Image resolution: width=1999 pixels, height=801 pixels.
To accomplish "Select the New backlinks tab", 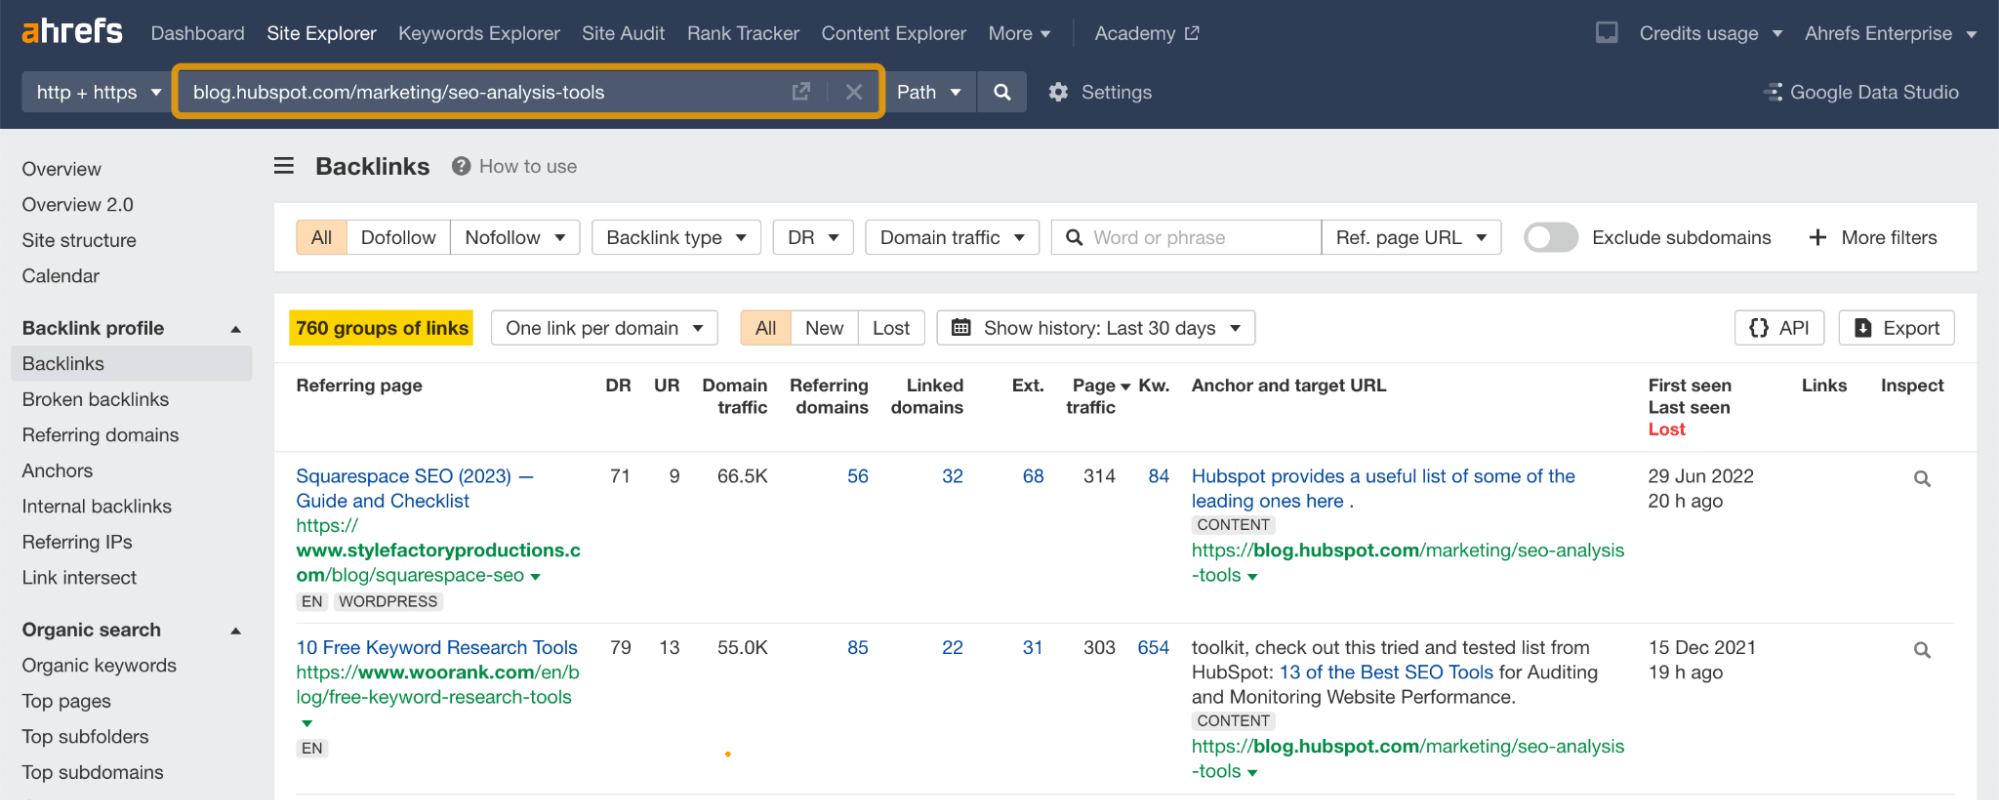I will tap(824, 328).
